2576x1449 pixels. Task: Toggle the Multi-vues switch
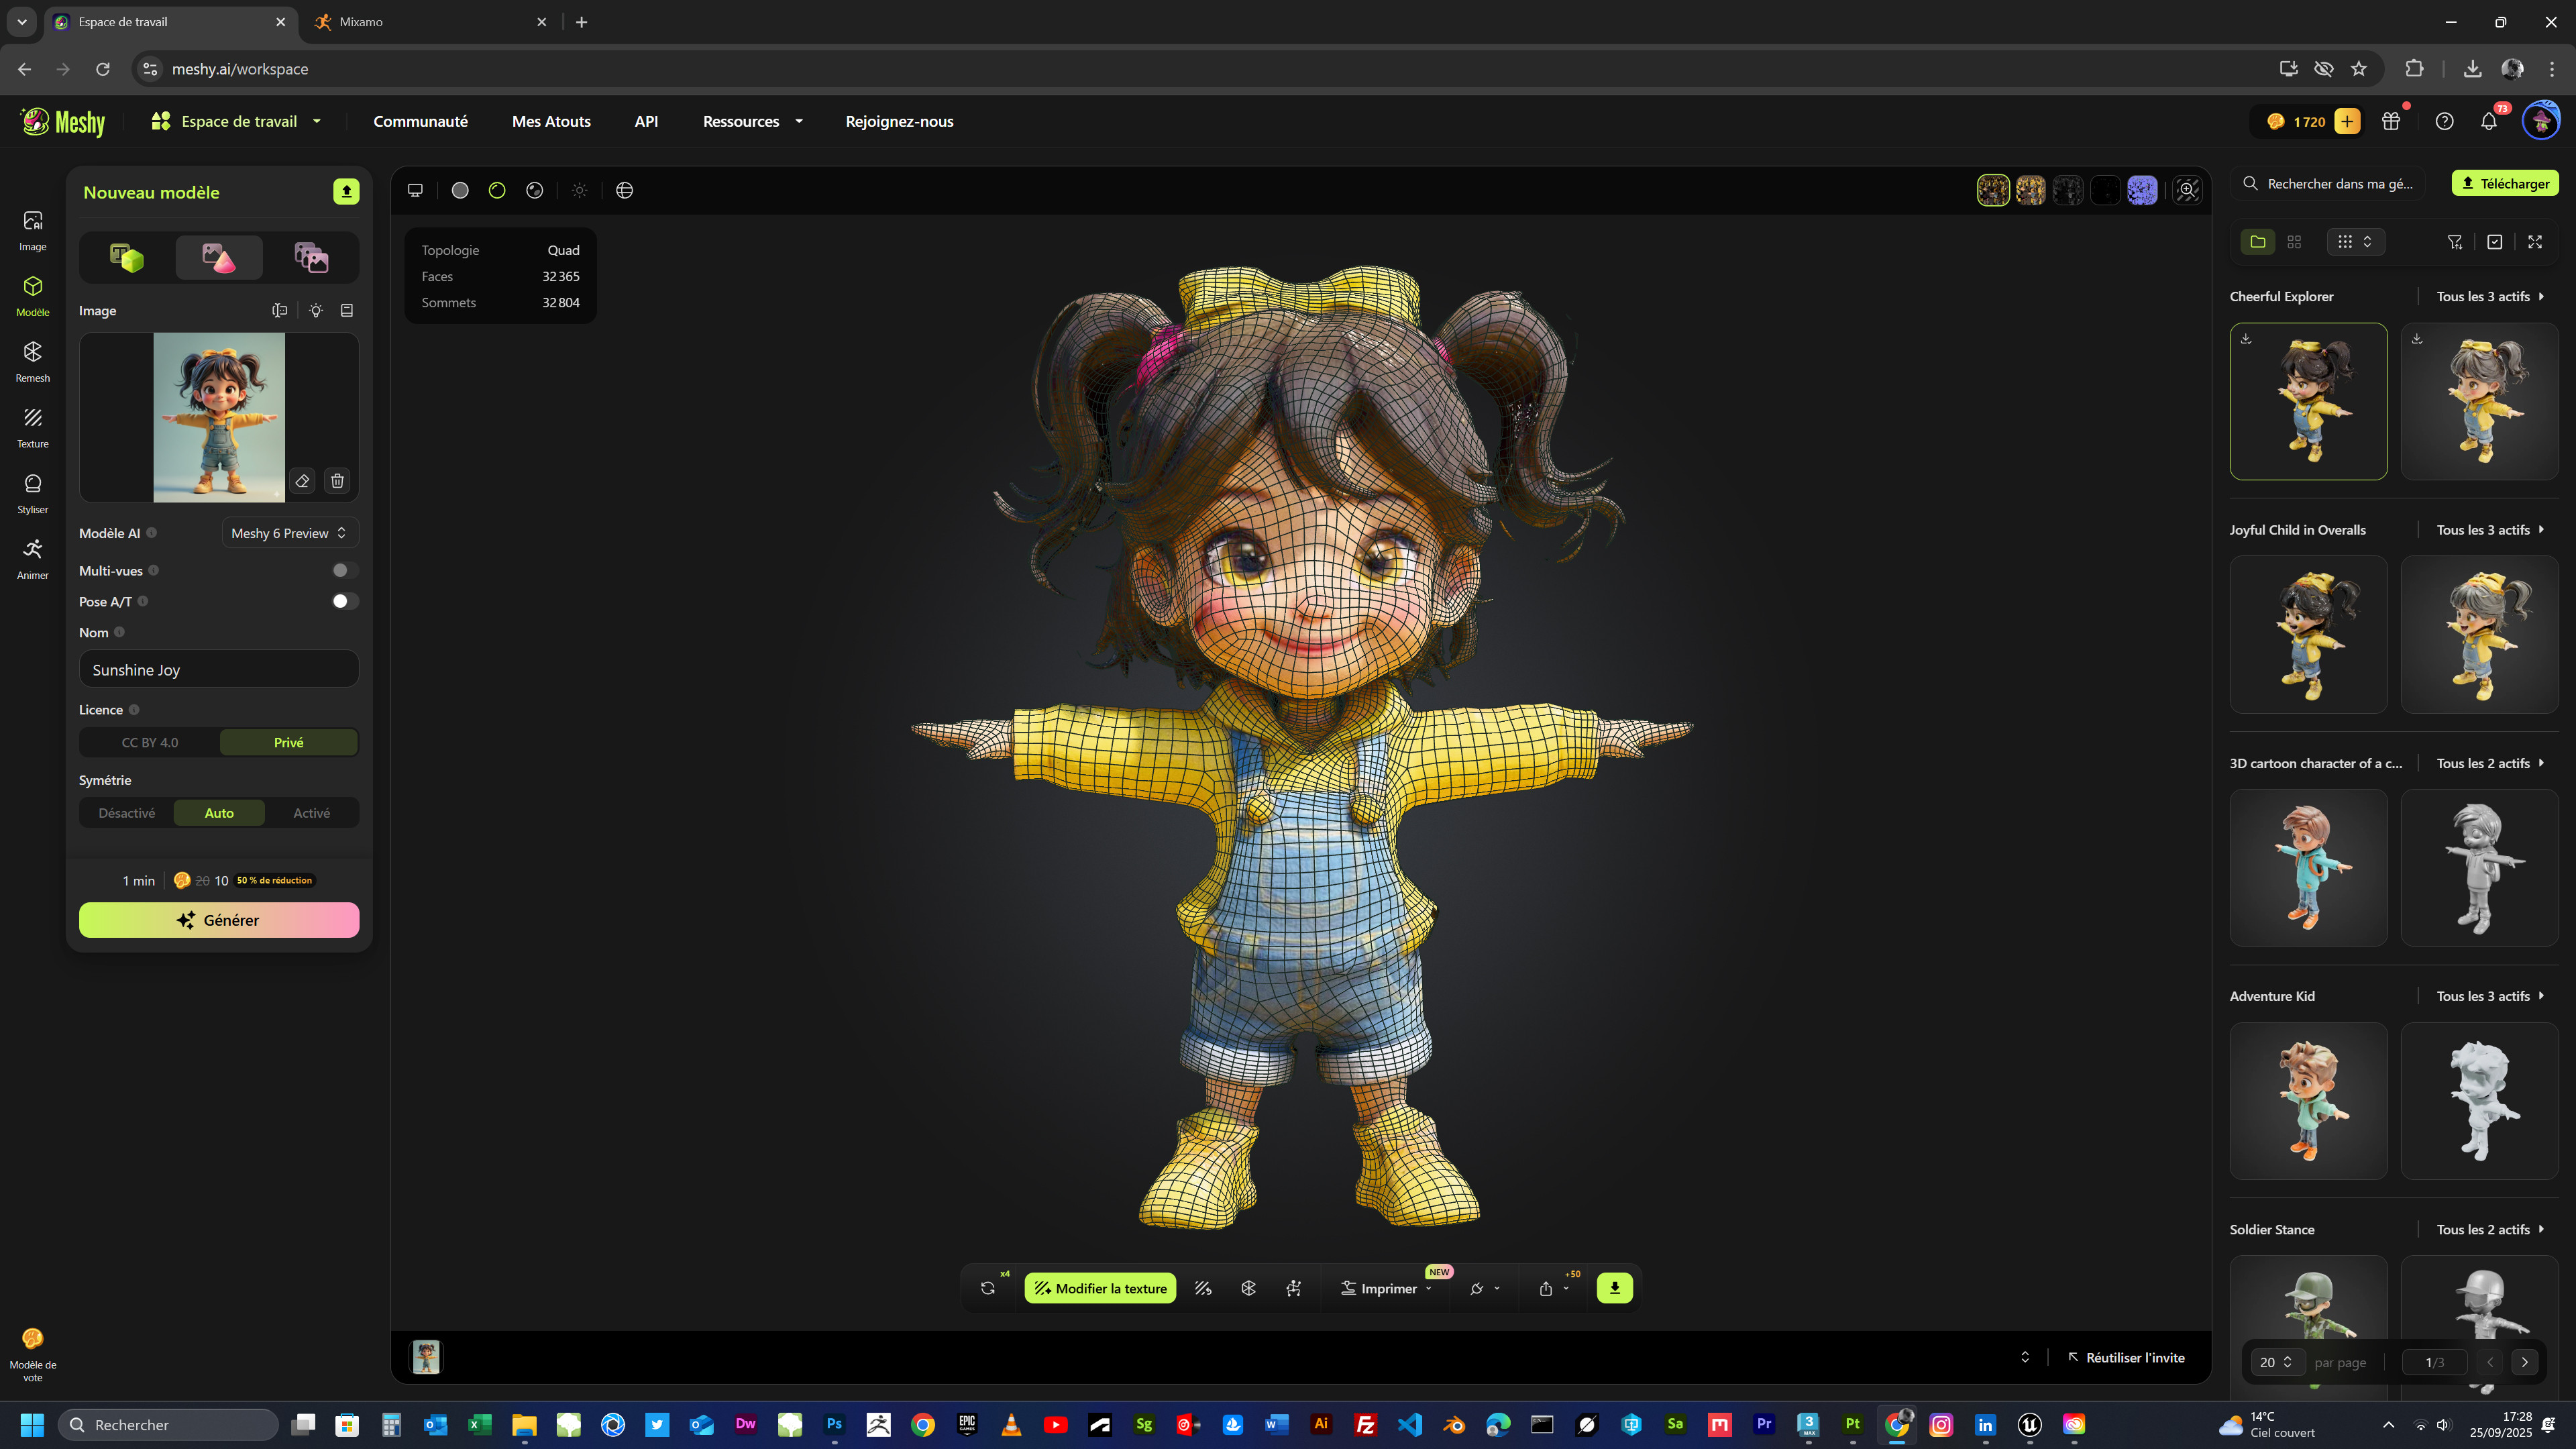pos(345,570)
